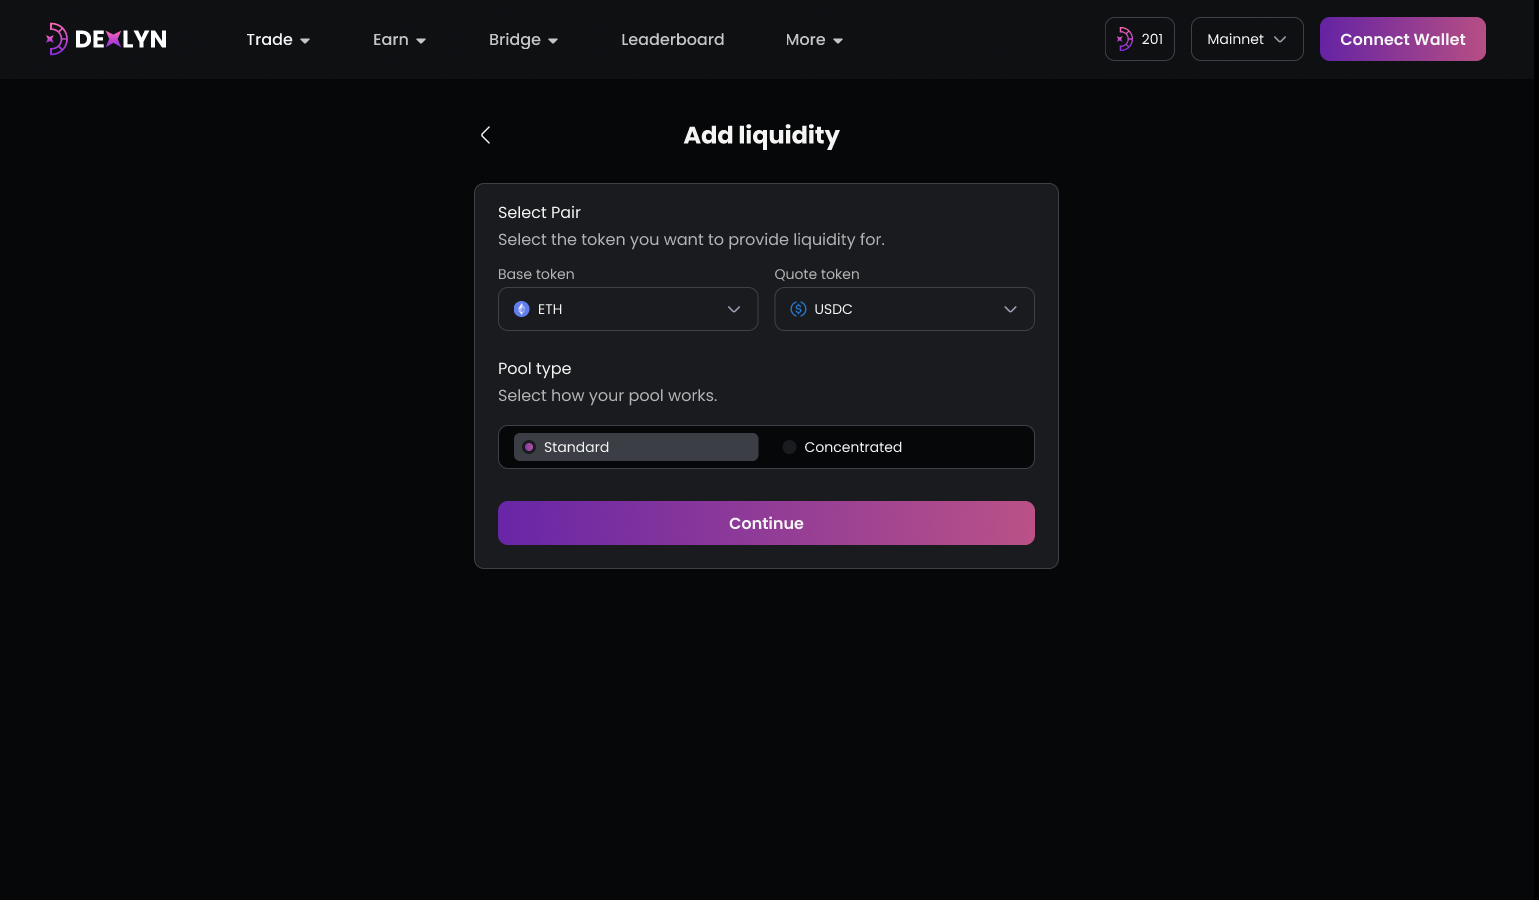Expand the Earn navigation dropdown
The height and width of the screenshot is (900, 1539).
tap(399, 39)
